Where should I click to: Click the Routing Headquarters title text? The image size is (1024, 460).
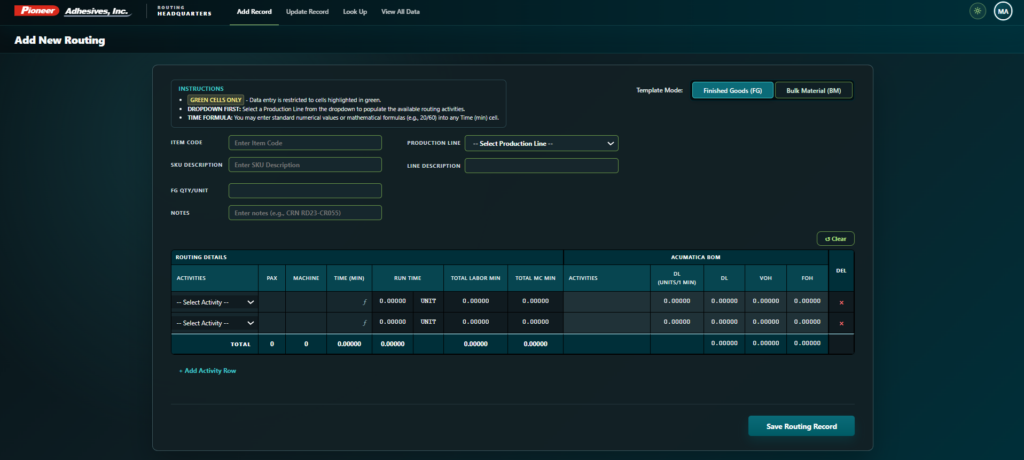[184, 11]
